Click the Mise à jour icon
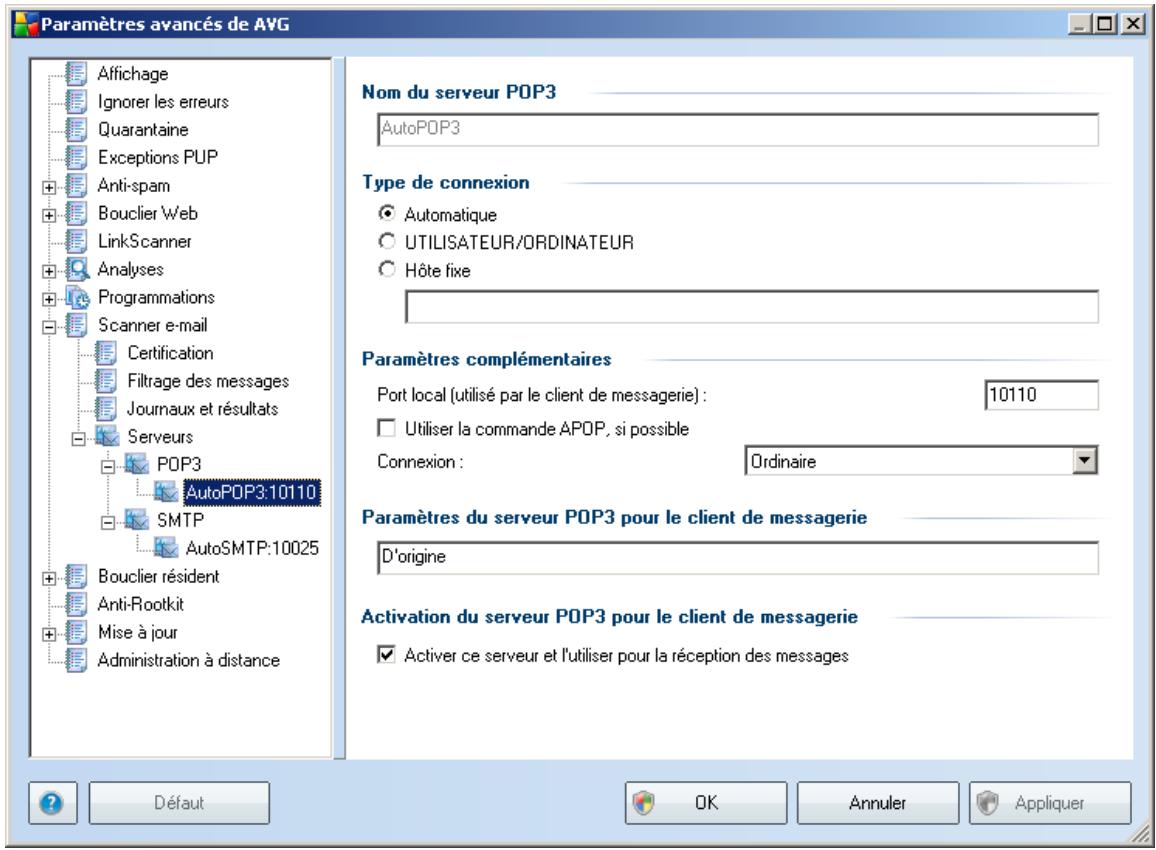The height and width of the screenshot is (850, 1156). [x=76, y=633]
